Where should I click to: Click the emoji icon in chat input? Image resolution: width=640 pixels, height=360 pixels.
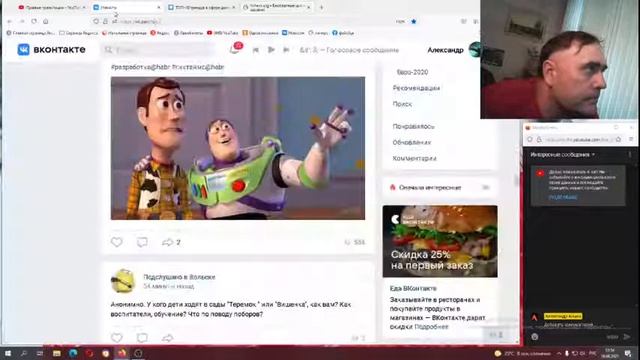[535, 337]
